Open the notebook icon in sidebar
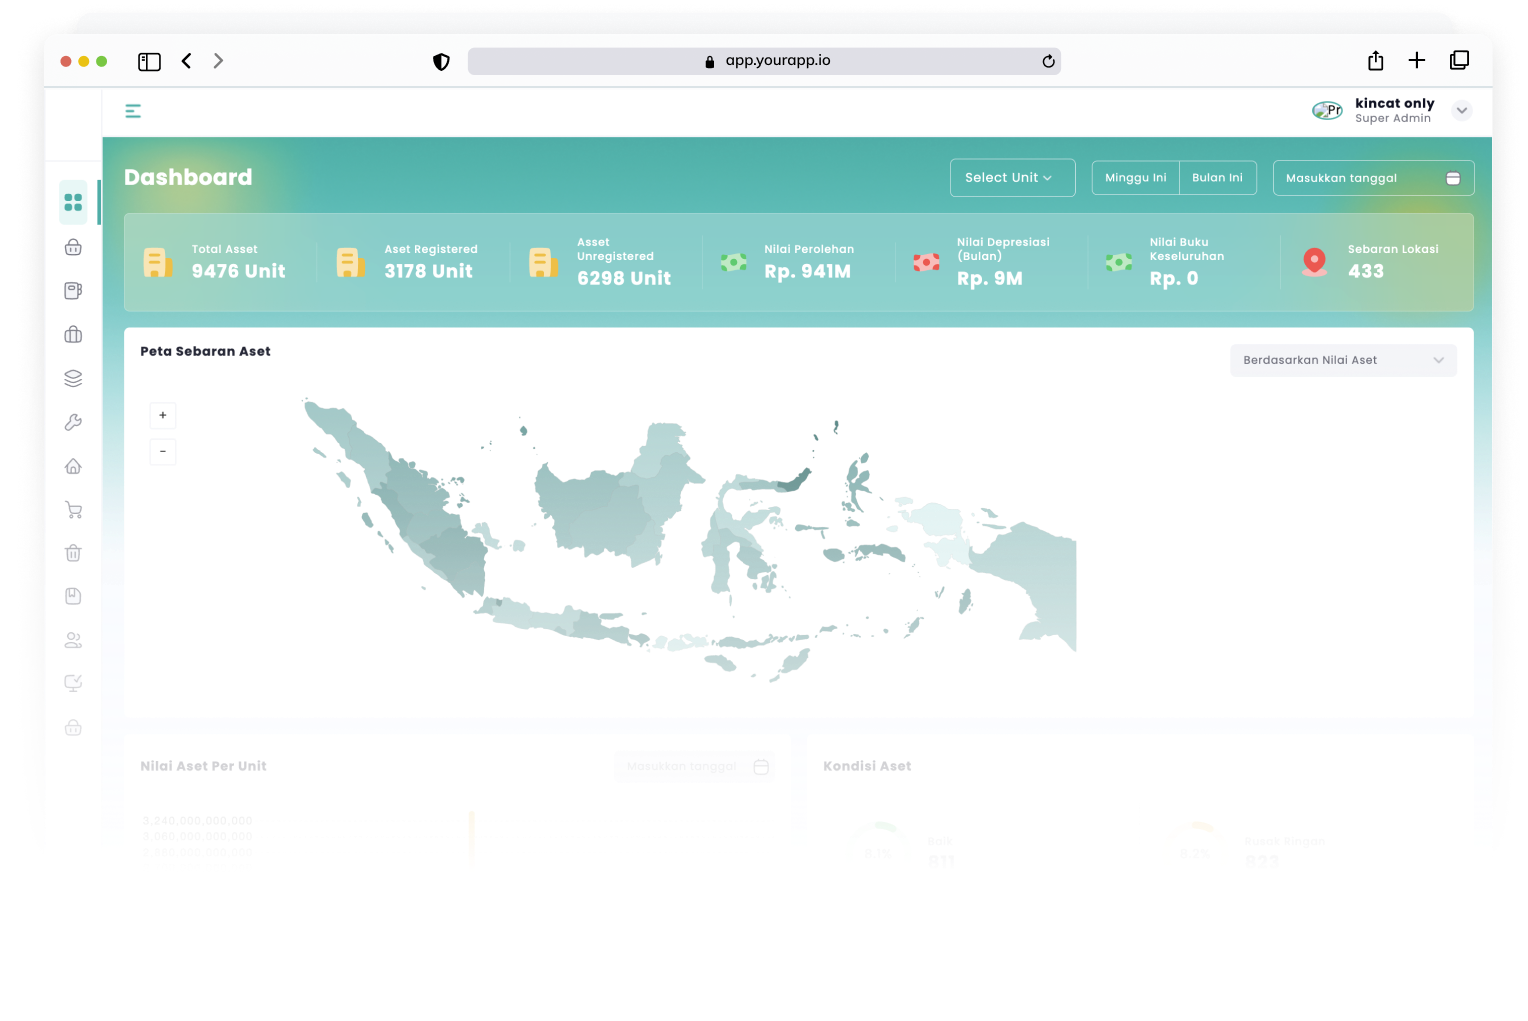This screenshot has width=1528, height=1021. coord(73,290)
